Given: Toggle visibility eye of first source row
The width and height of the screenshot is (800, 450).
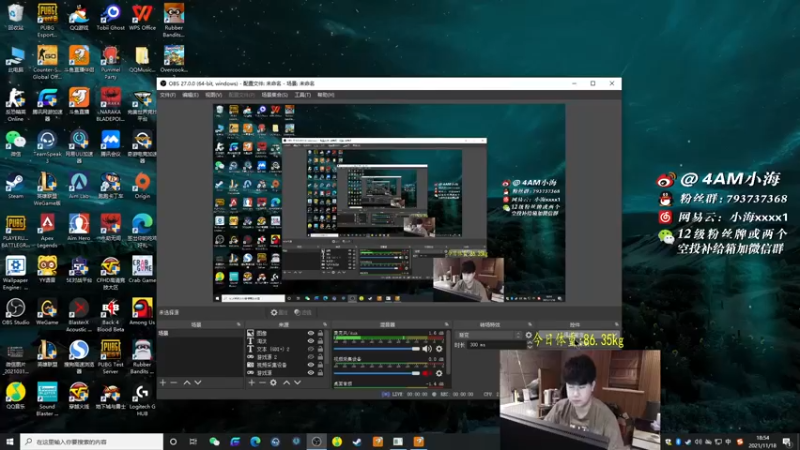Looking at the screenshot, I should [x=311, y=333].
